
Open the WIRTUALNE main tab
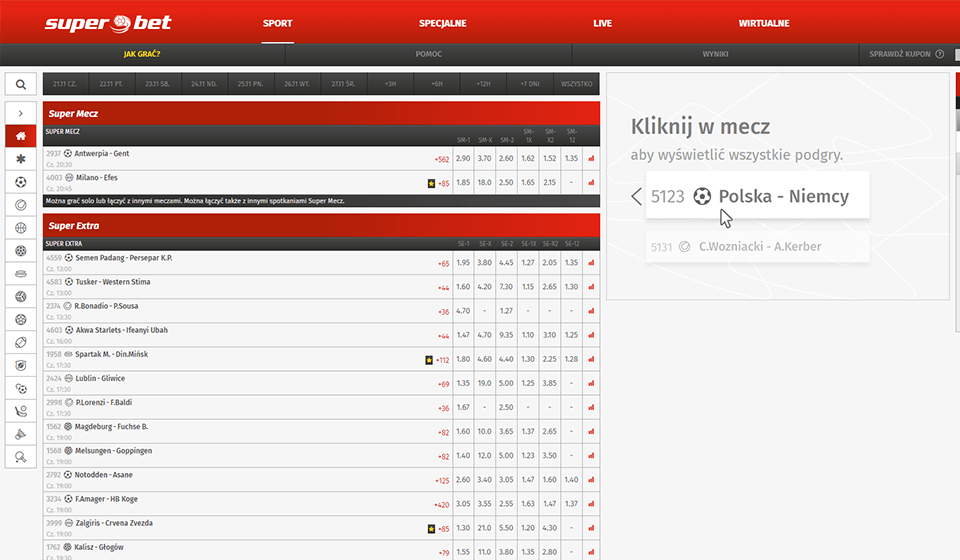pyautogui.click(x=763, y=23)
